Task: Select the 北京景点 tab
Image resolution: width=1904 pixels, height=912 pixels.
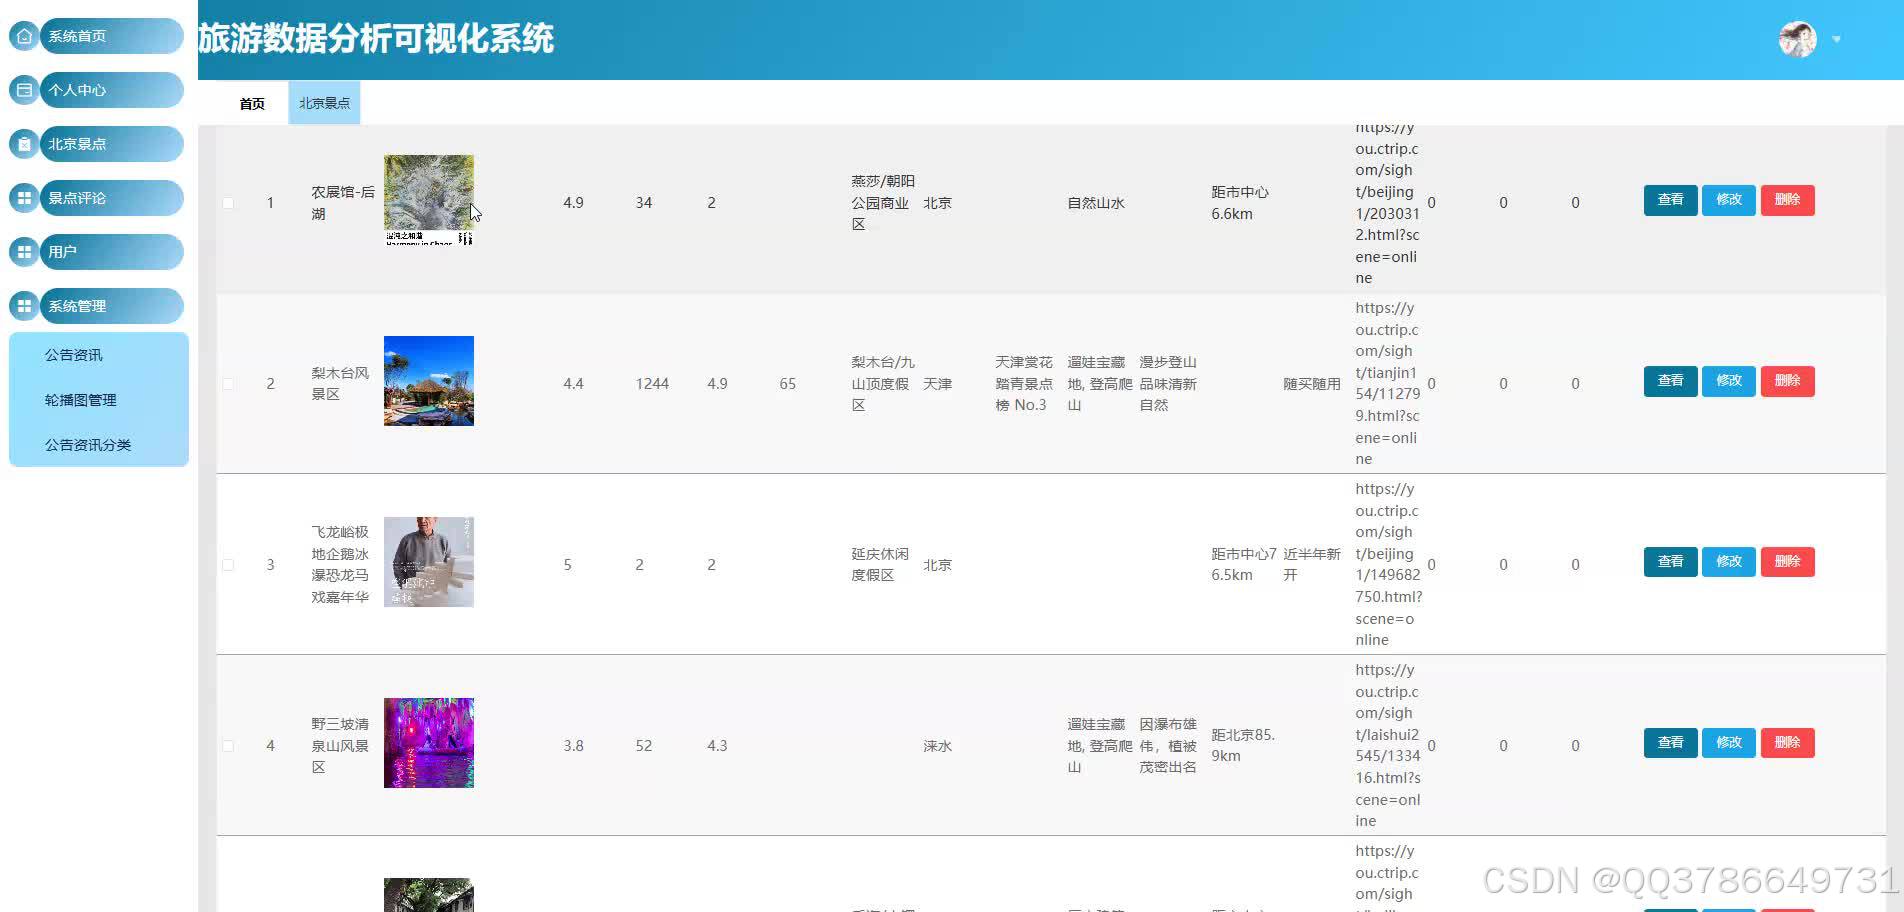Action: tap(323, 101)
